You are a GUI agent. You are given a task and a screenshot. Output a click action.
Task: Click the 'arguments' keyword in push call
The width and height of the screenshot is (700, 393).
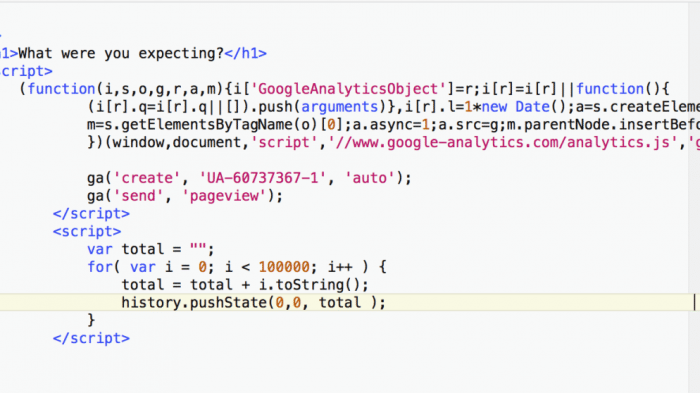tap(340, 107)
